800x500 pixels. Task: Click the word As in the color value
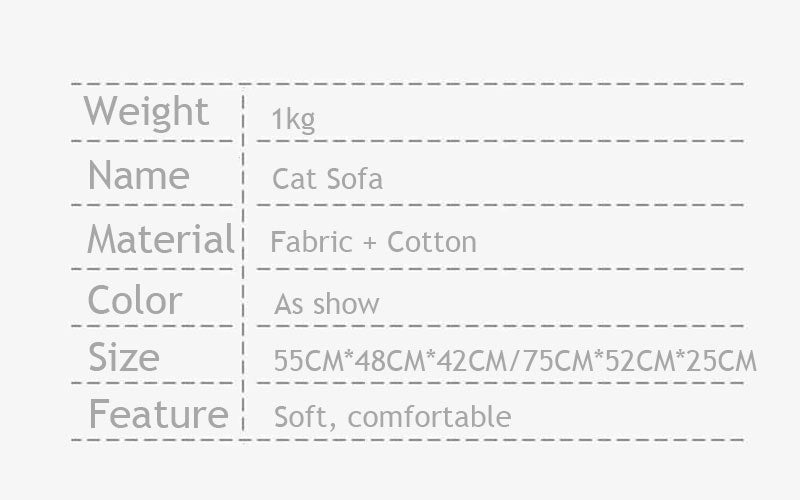[x=288, y=305]
